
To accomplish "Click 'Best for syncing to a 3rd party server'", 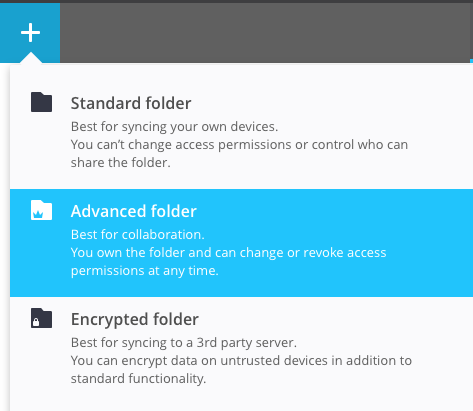I will pyautogui.click(x=184, y=343).
